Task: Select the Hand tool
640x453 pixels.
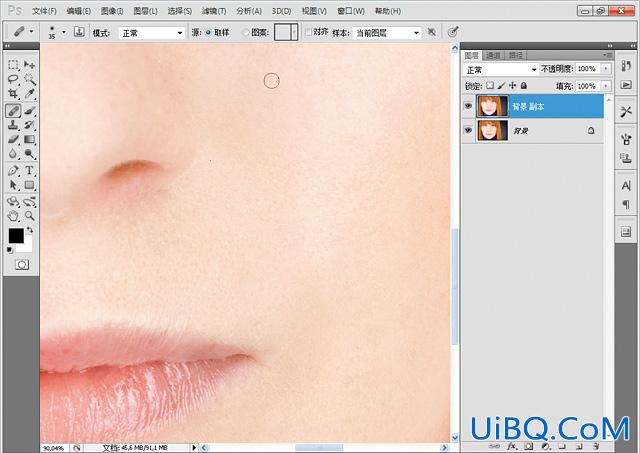Action: pos(13,215)
